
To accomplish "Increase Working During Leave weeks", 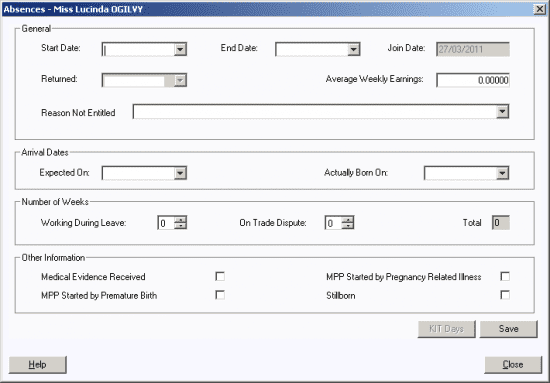I will (180, 220).
